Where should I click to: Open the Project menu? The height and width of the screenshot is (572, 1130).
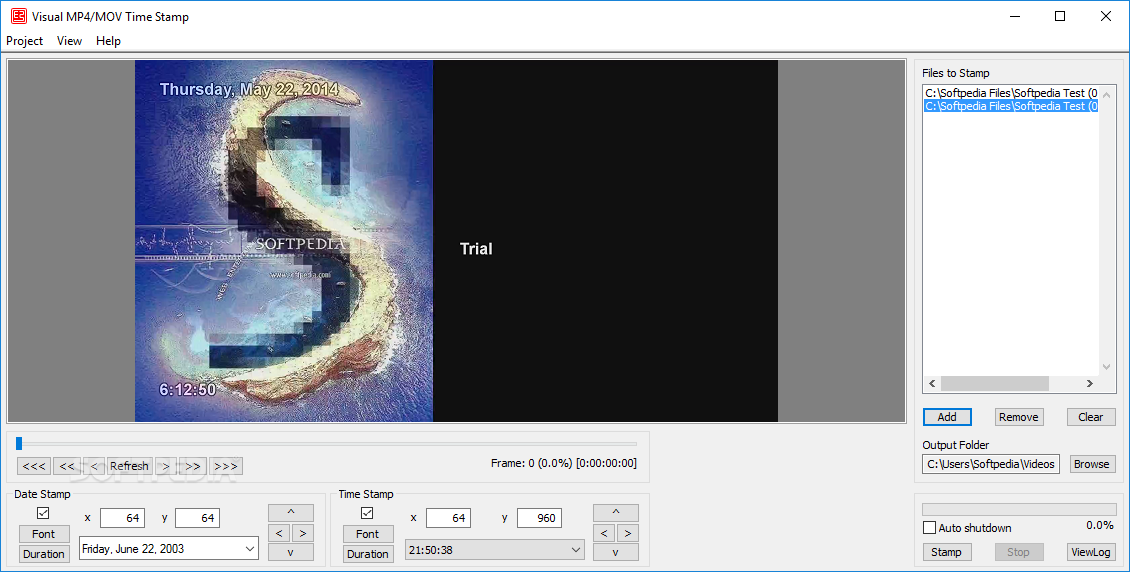tap(25, 41)
